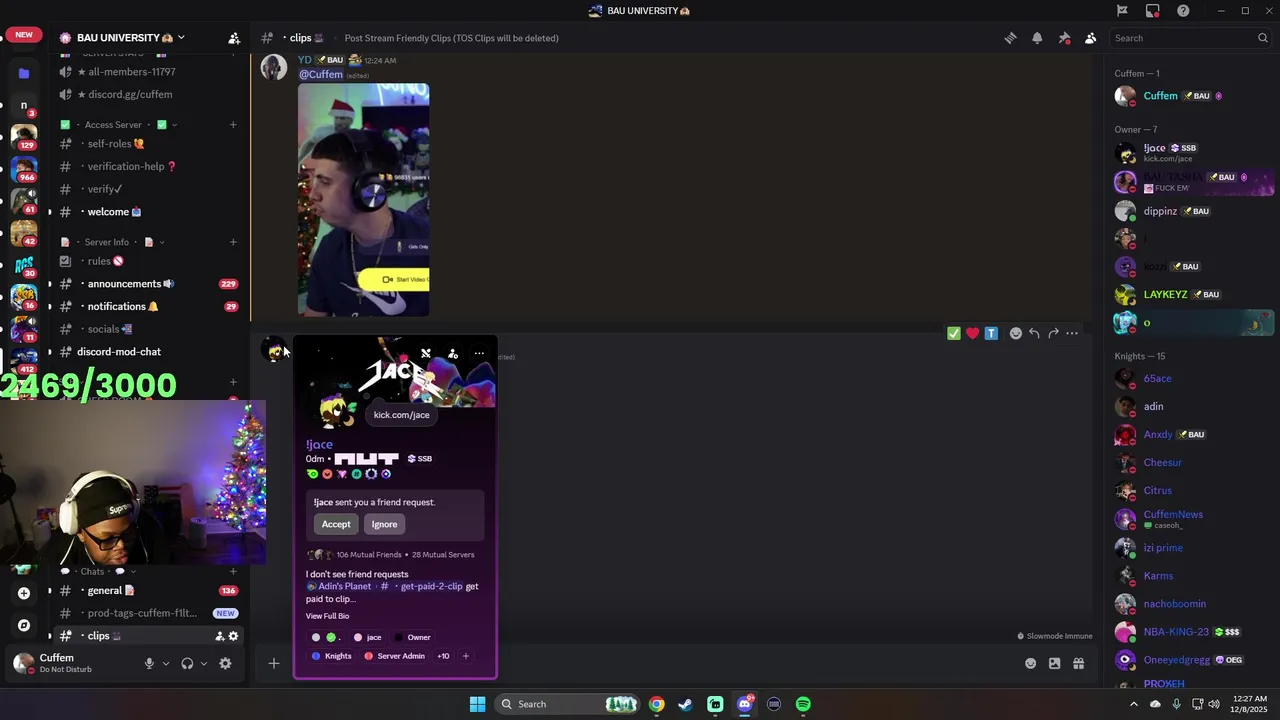Viewport: 1280px width, 720px height.
Task: Create channel in Access Server category
Action: click(233, 125)
